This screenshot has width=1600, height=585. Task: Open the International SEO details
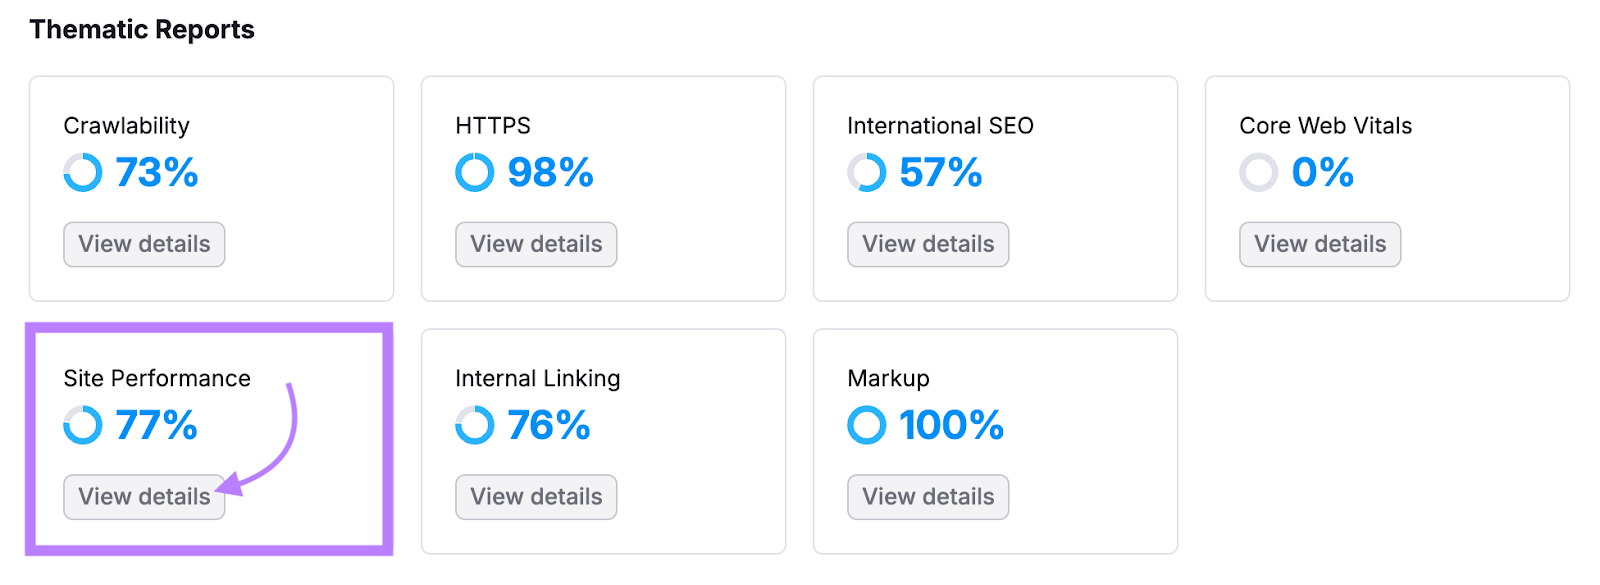(927, 244)
